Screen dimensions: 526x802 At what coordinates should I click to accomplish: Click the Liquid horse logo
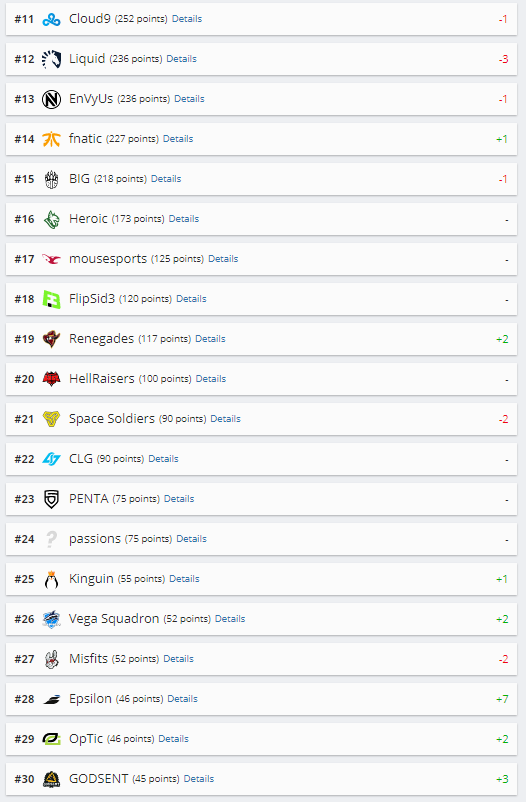pyautogui.click(x=51, y=59)
